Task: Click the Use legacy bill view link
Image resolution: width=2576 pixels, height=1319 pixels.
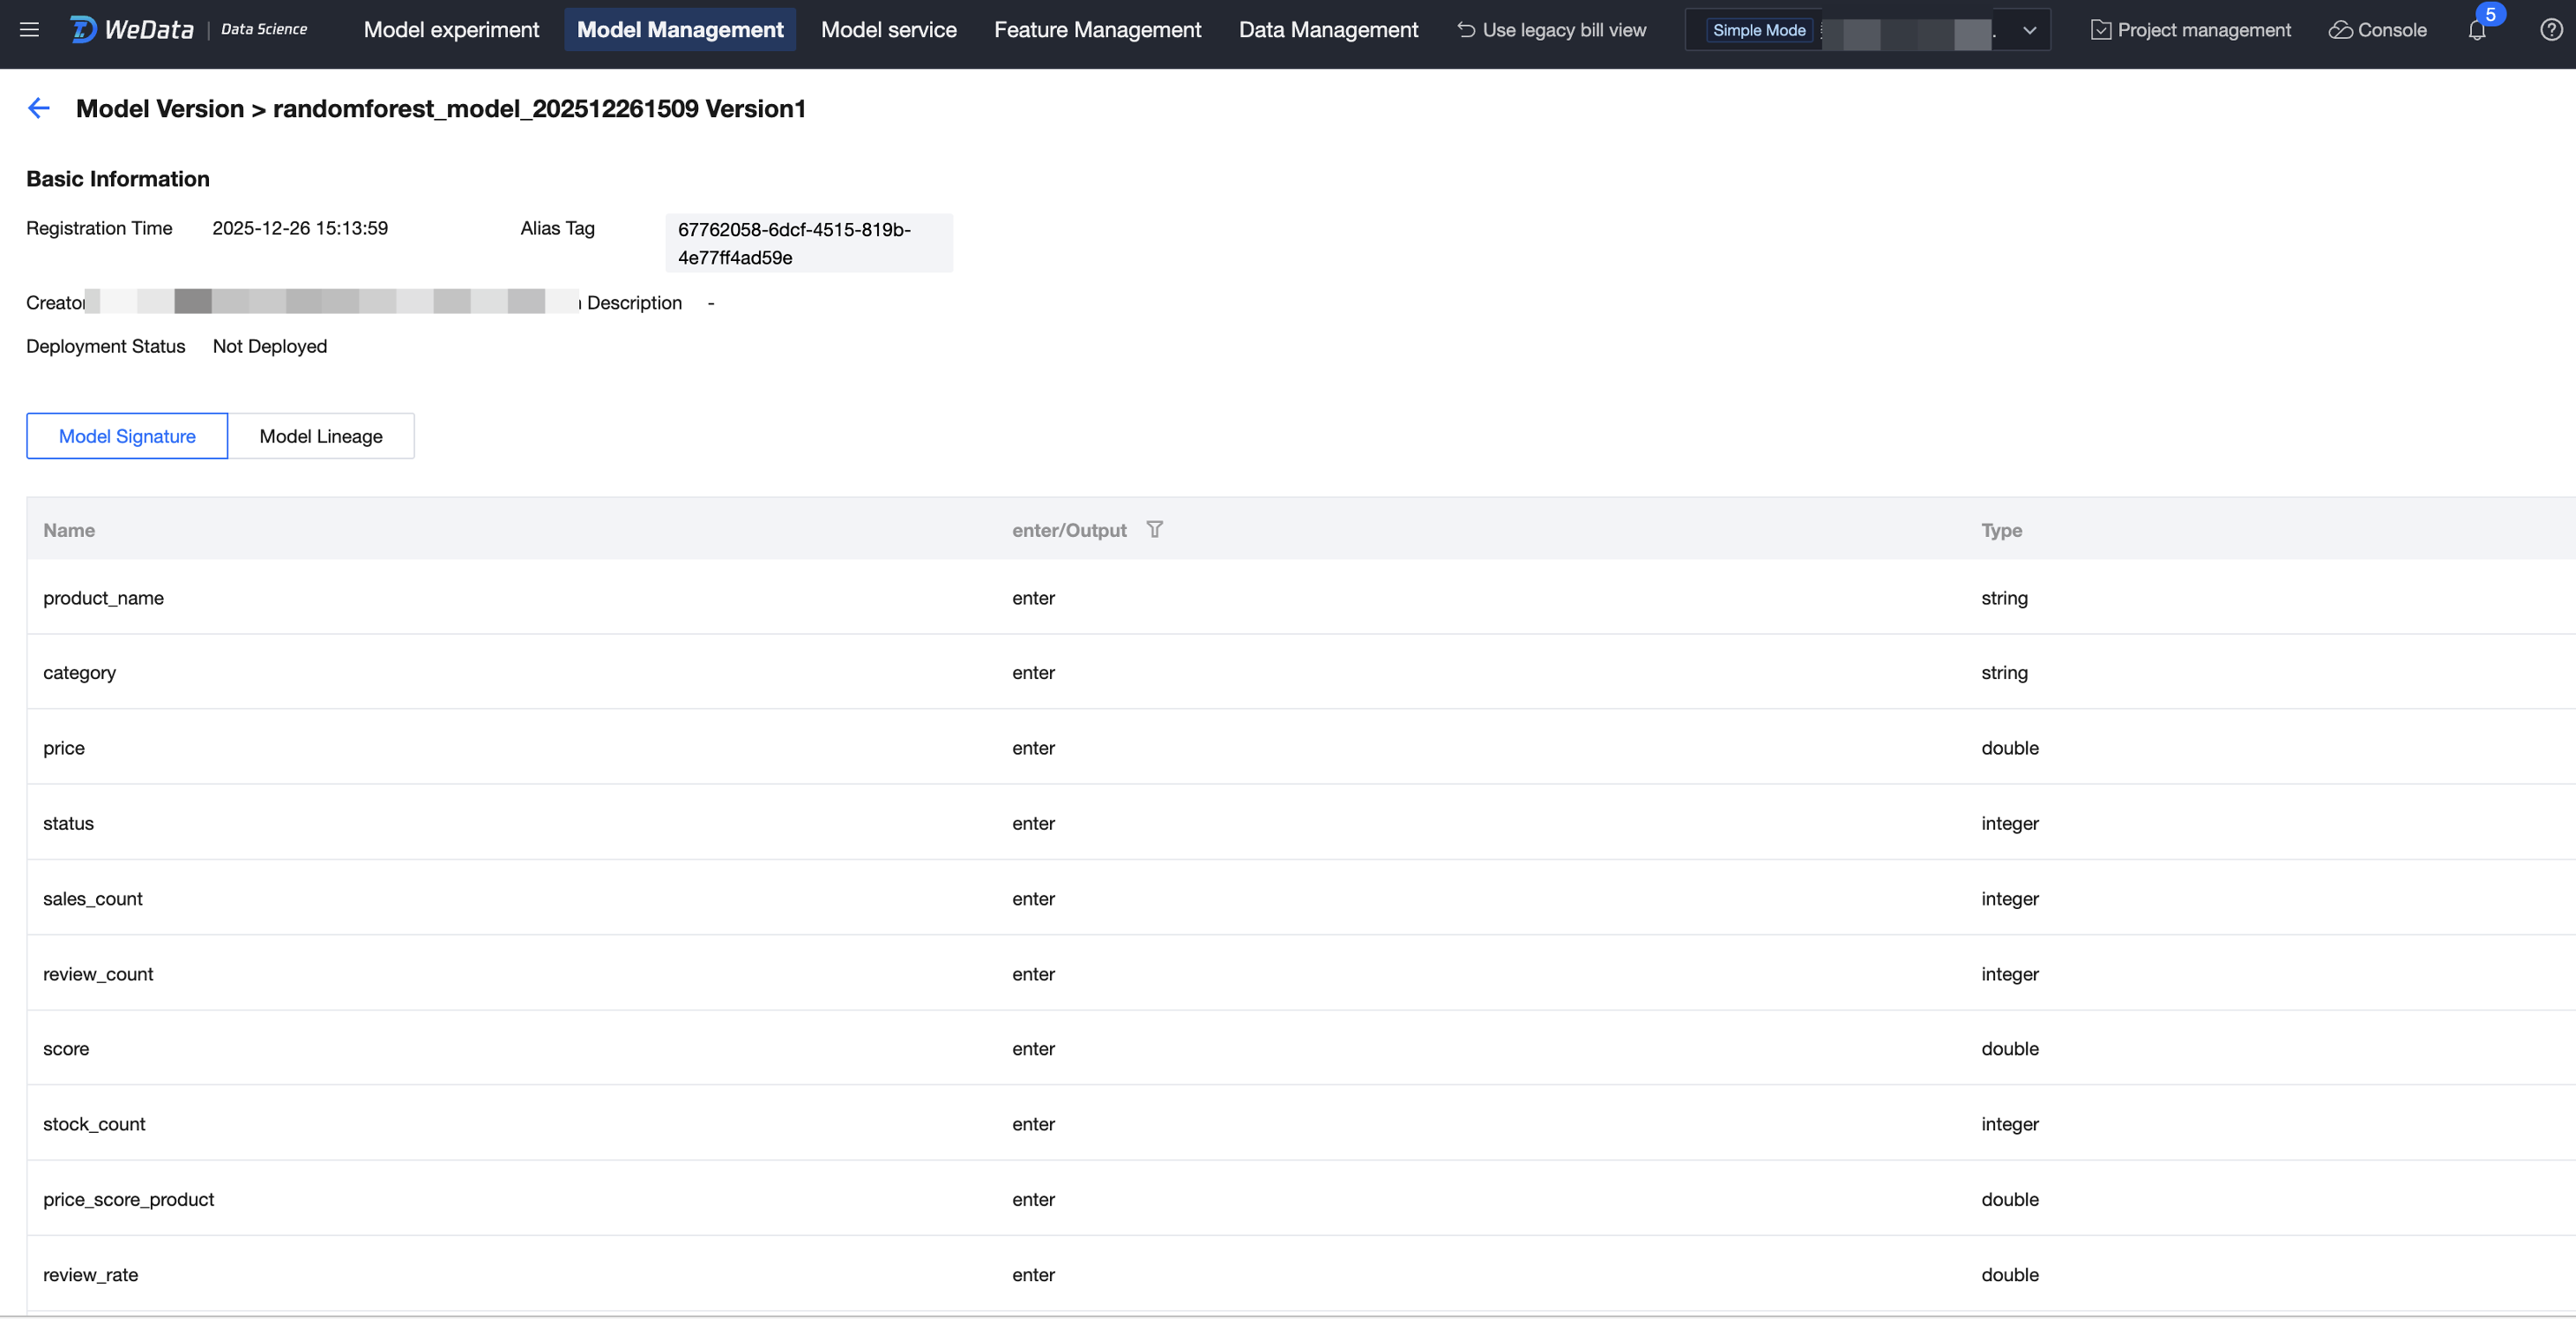Action: [1552, 30]
